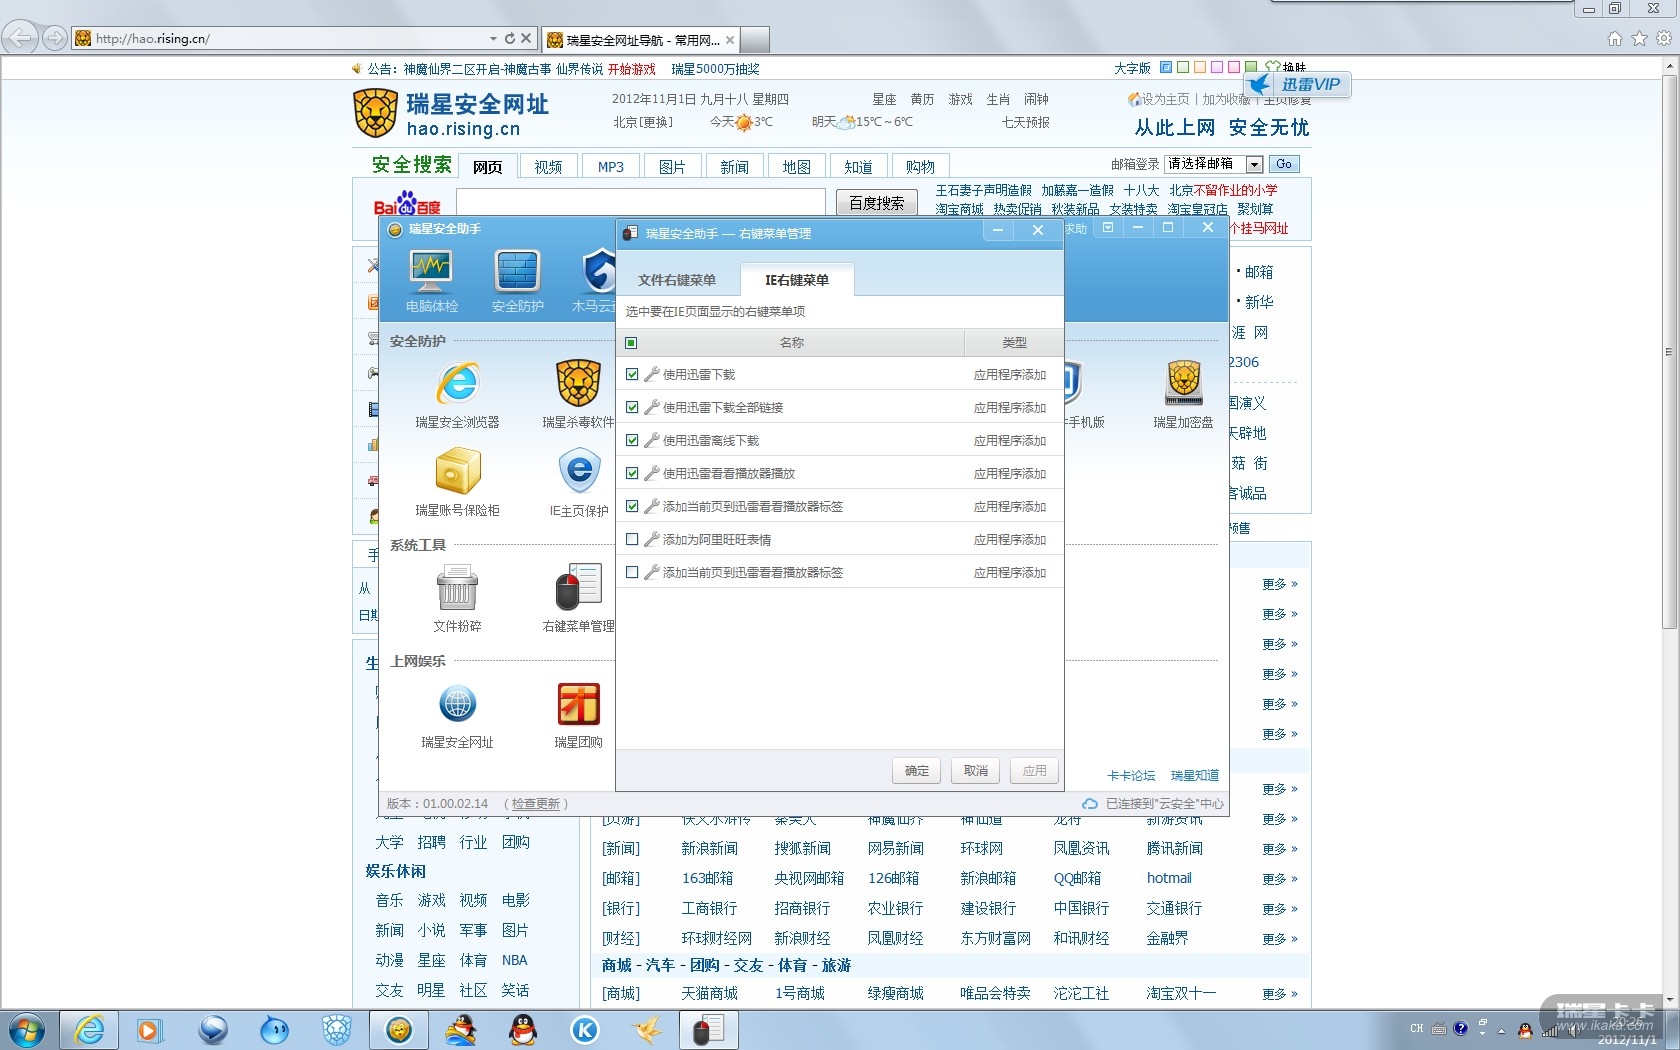
Task: Confirm with the 确定 button
Action: pos(917,771)
